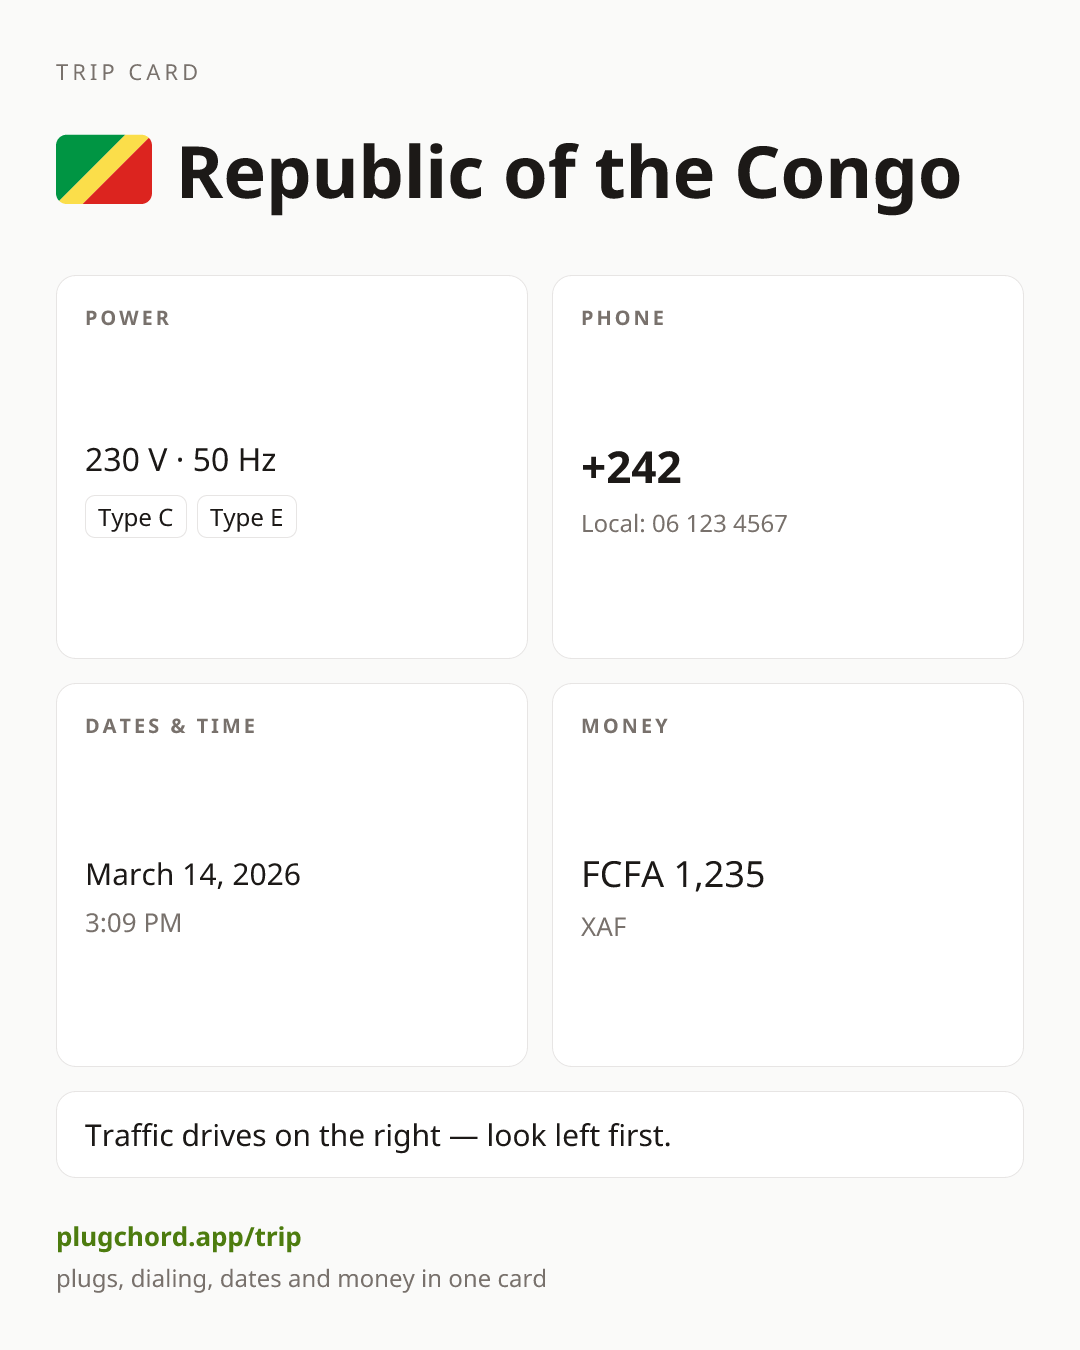Click the March 14, 2026 date
The image size is (1080, 1350).
193,874
